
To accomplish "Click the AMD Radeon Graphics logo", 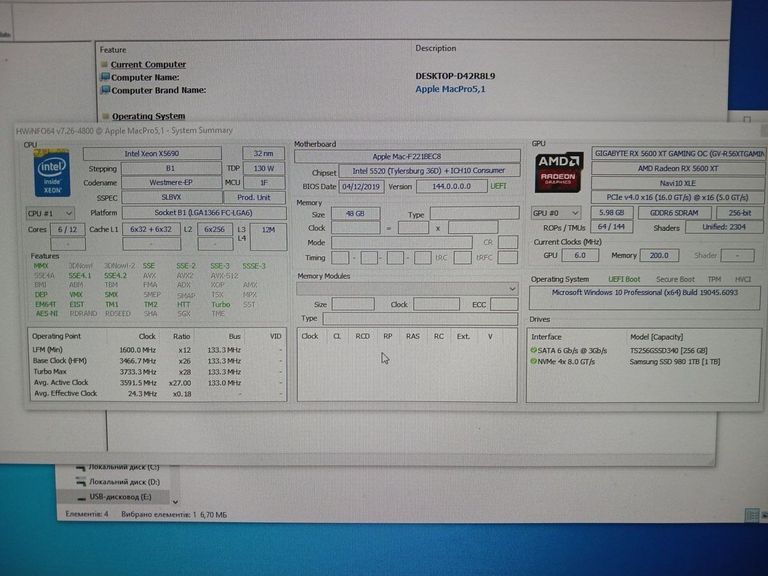I will click(x=558, y=173).
